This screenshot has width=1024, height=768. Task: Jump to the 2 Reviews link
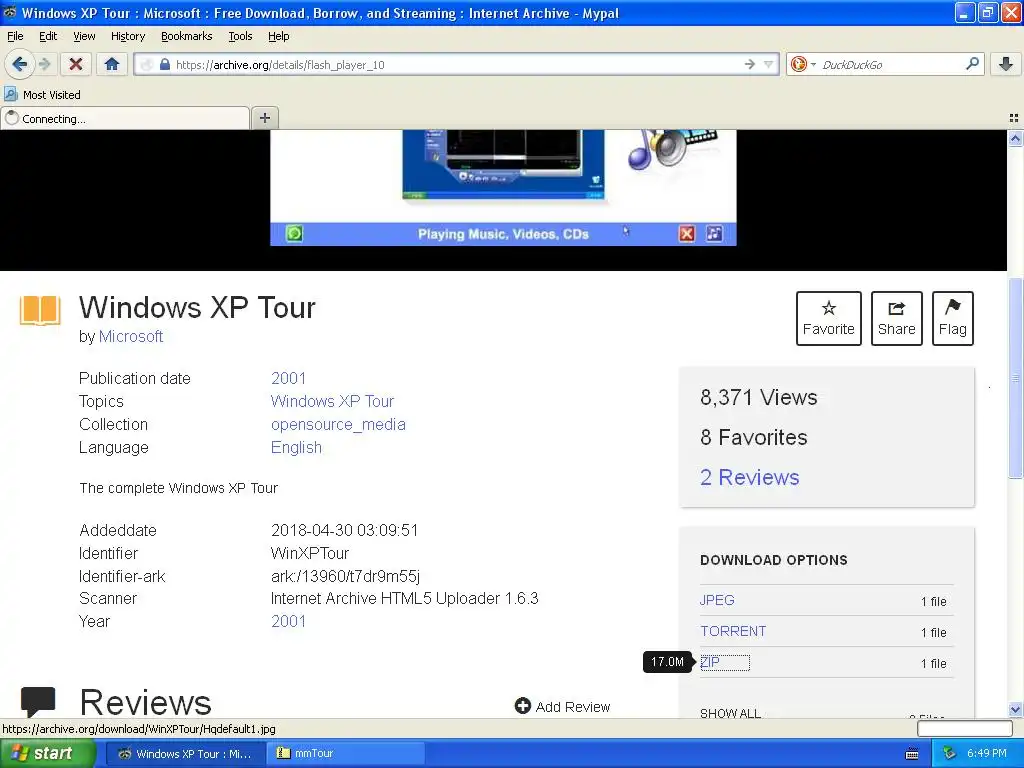pyautogui.click(x=749, y=477)
